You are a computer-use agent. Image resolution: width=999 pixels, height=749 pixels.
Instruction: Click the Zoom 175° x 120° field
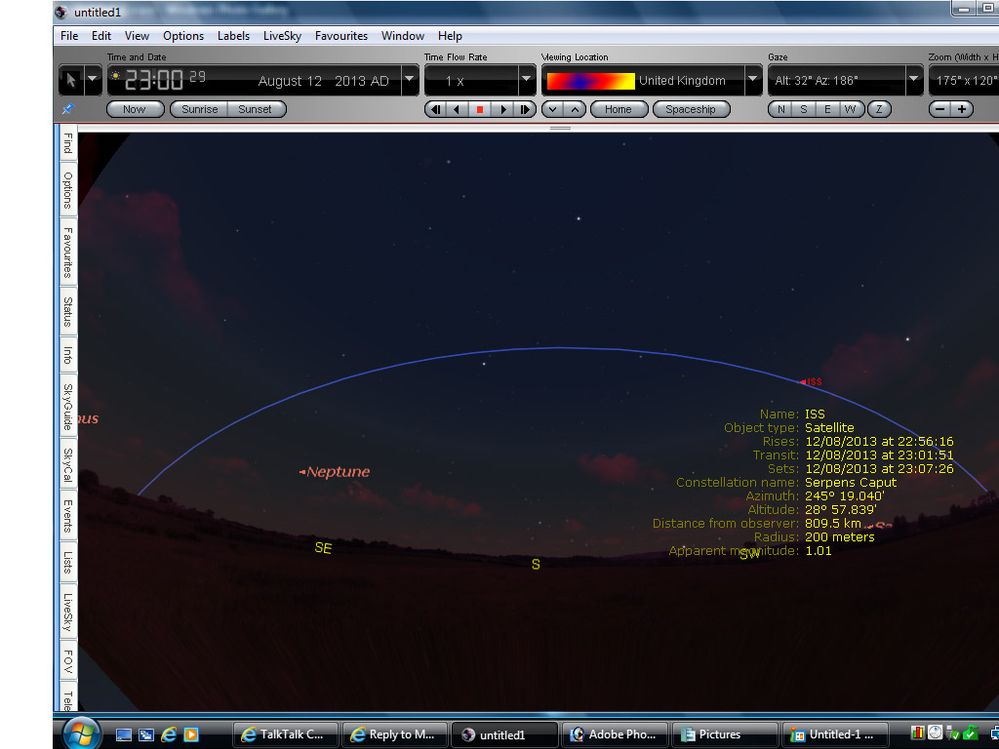(x=965, y=81)
